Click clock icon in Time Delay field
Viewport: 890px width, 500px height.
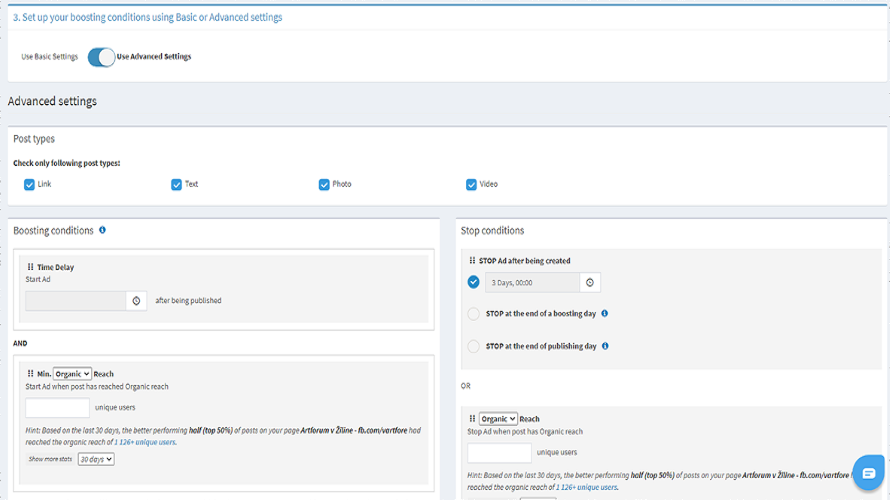[137, 300]
